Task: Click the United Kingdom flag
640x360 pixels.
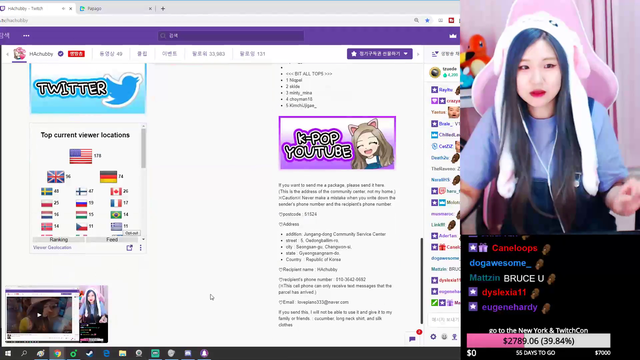Action: point(56,177)
